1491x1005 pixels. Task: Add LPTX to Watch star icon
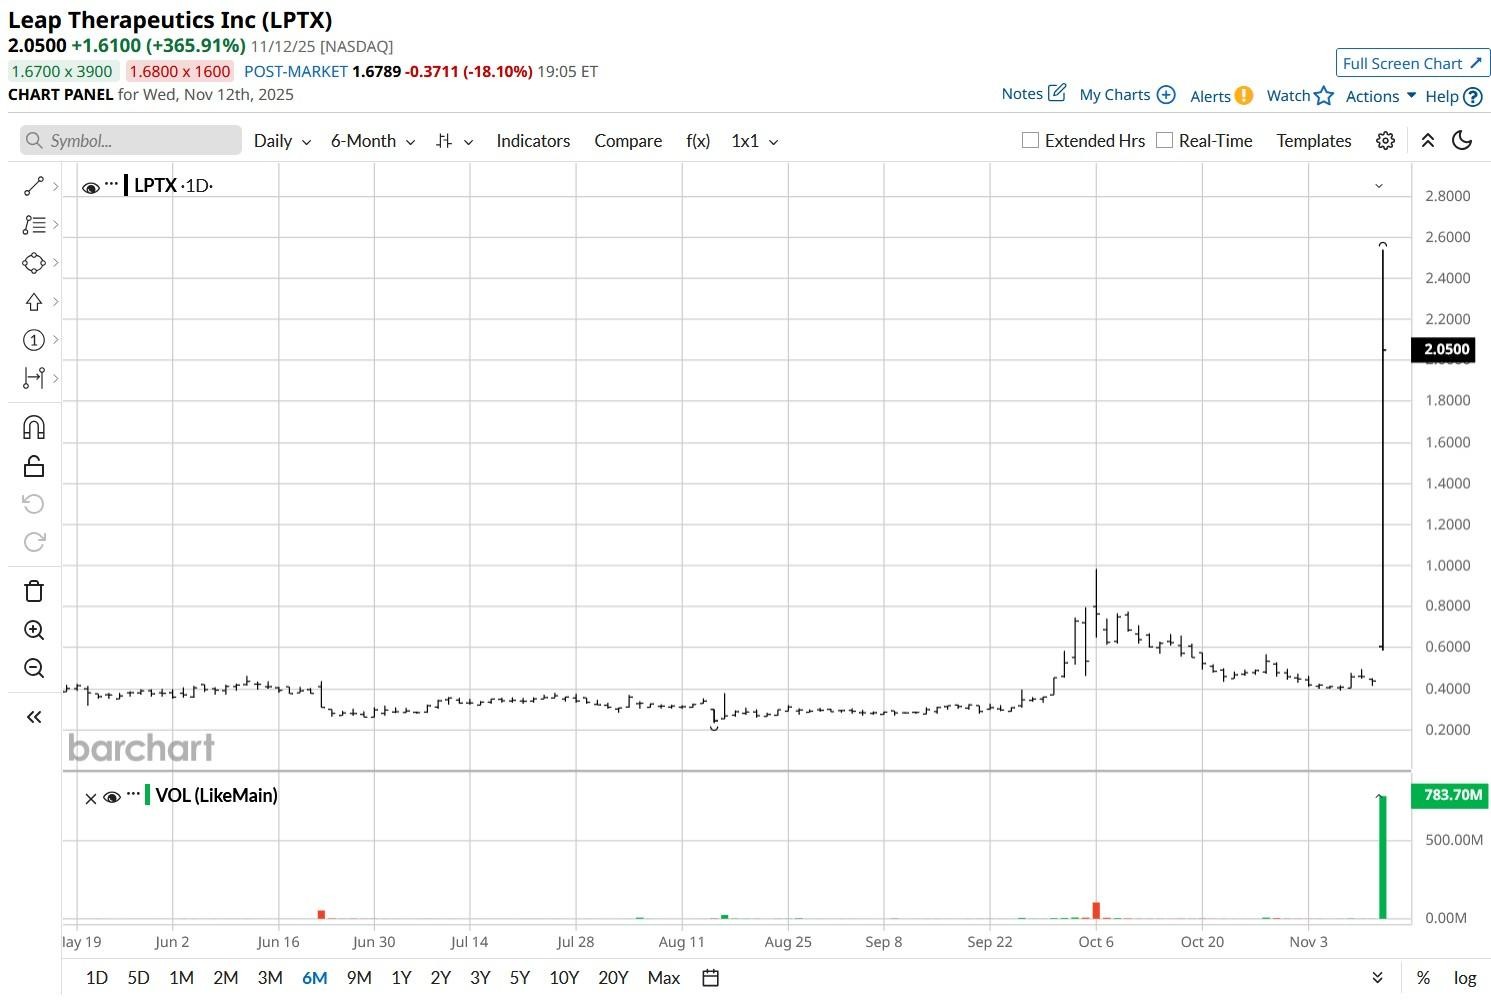[x=1324, y=96]
